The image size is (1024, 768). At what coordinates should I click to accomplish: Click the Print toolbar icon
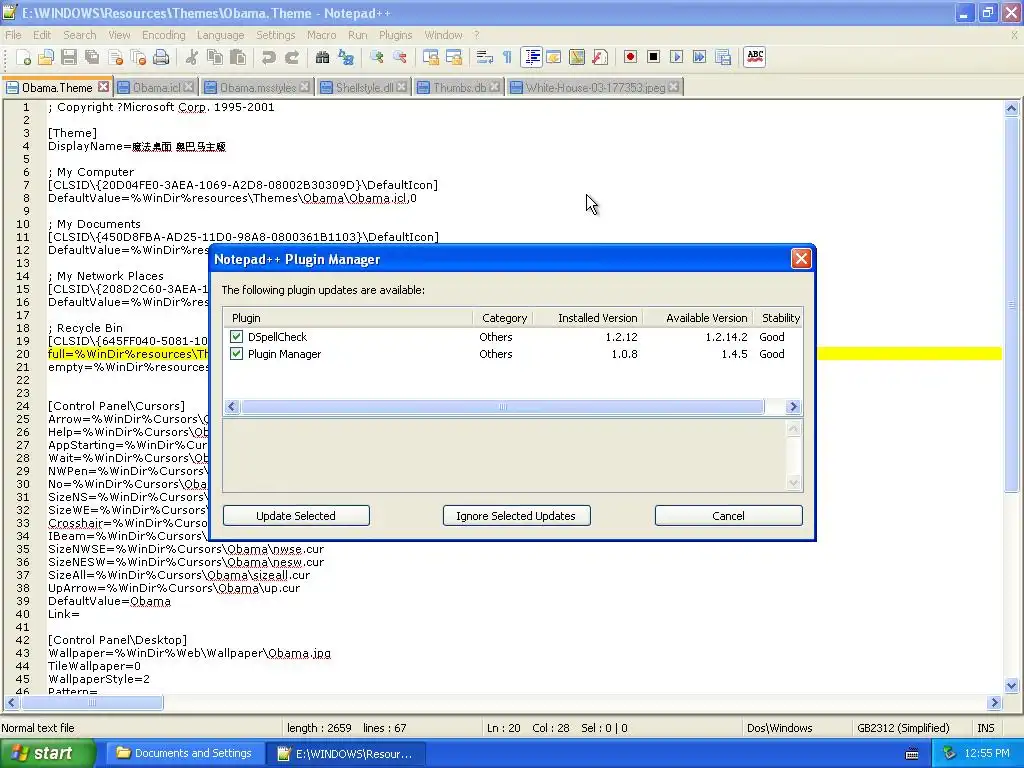[161, 57]
